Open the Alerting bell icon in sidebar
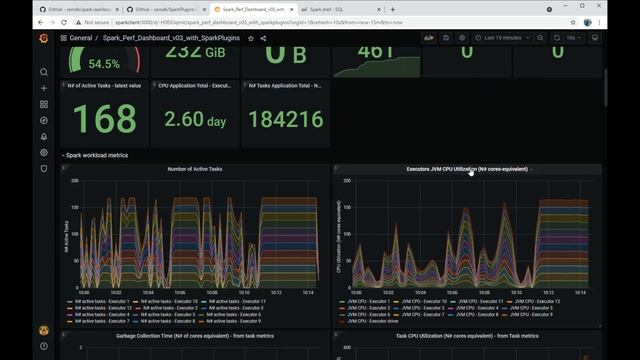The height and width of the screenshot is (360, 640). tap(44, 136)
